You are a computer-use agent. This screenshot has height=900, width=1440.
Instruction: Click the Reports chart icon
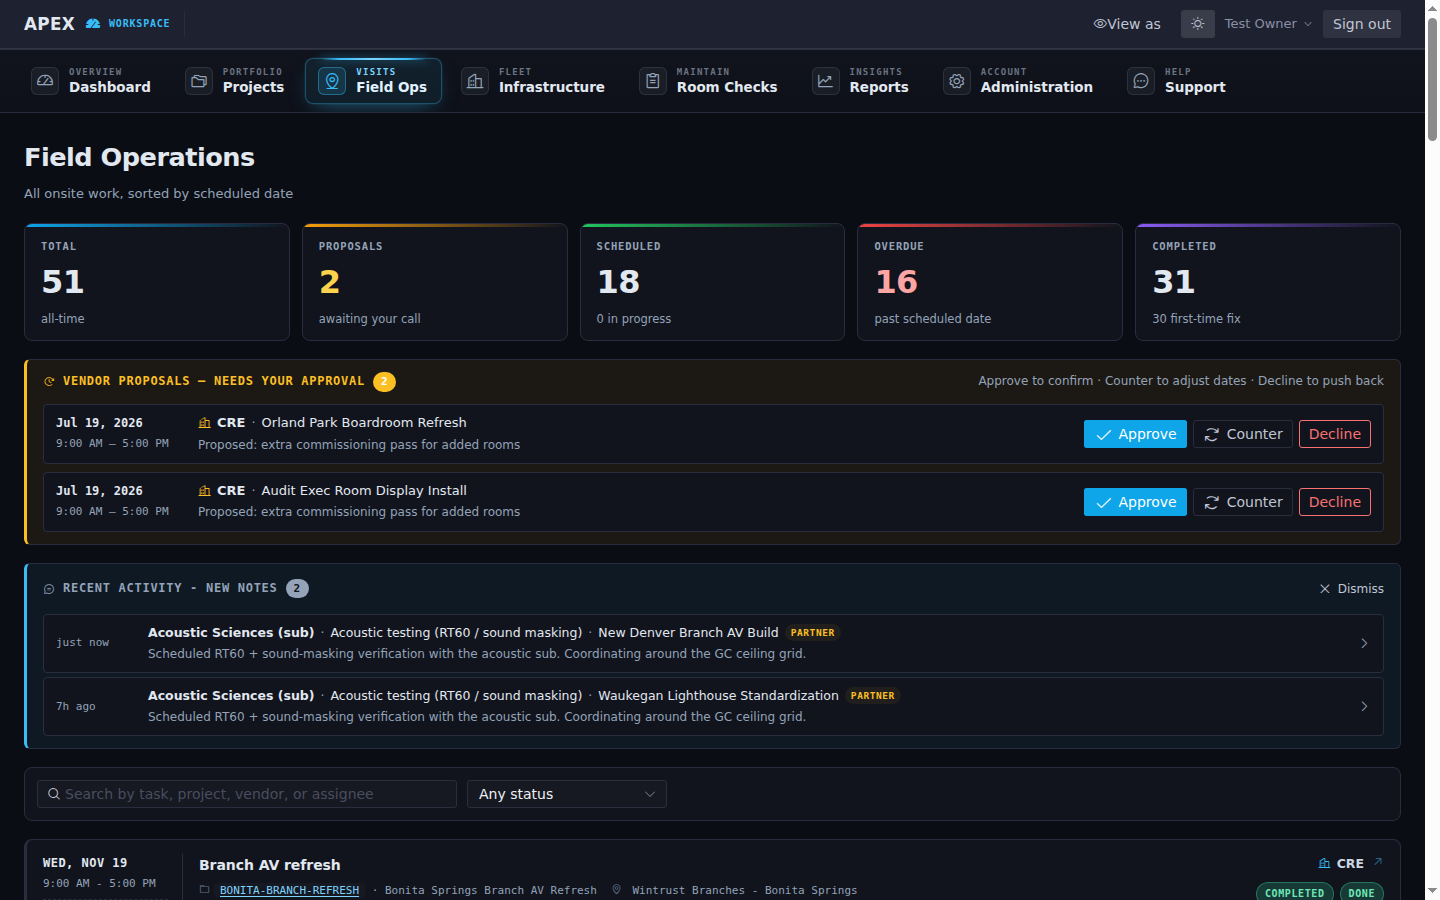click(x=825, y=81)
